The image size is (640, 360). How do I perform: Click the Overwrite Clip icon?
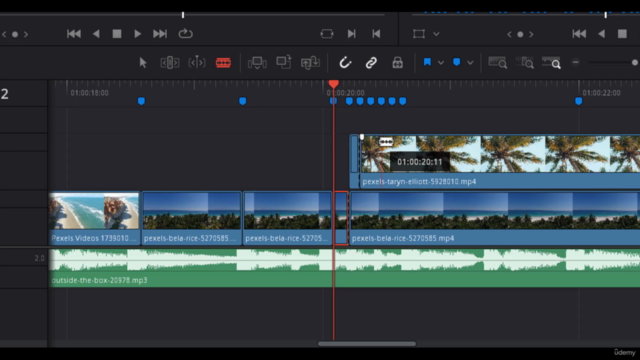(284, 62)
